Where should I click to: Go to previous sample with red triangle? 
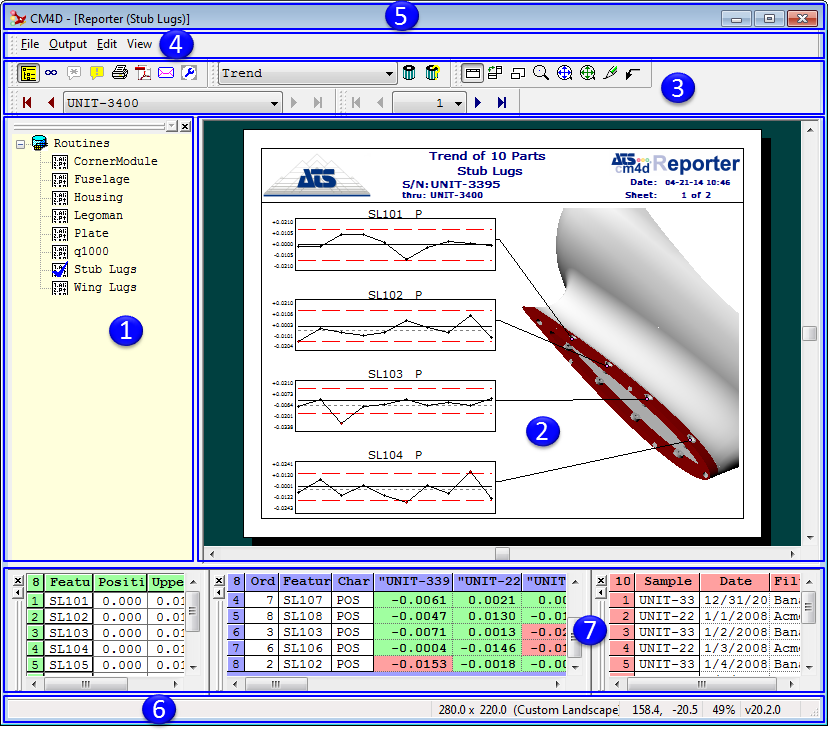pyautogui.click(x=51, y=102)
